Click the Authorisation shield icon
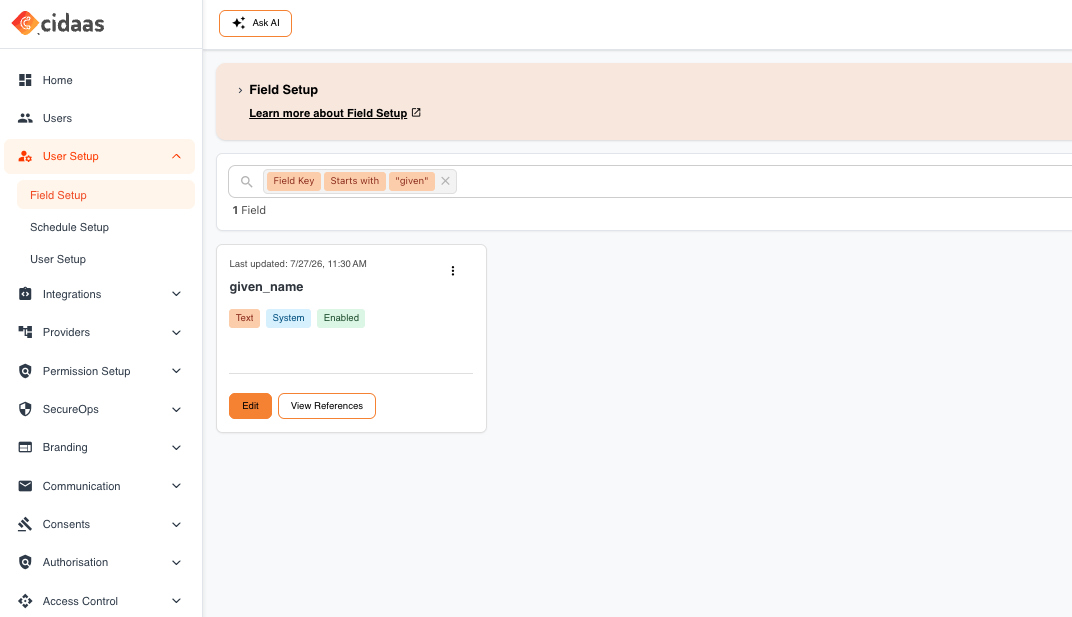Viewport: 1072px width, 617px height. pos(25,562)
